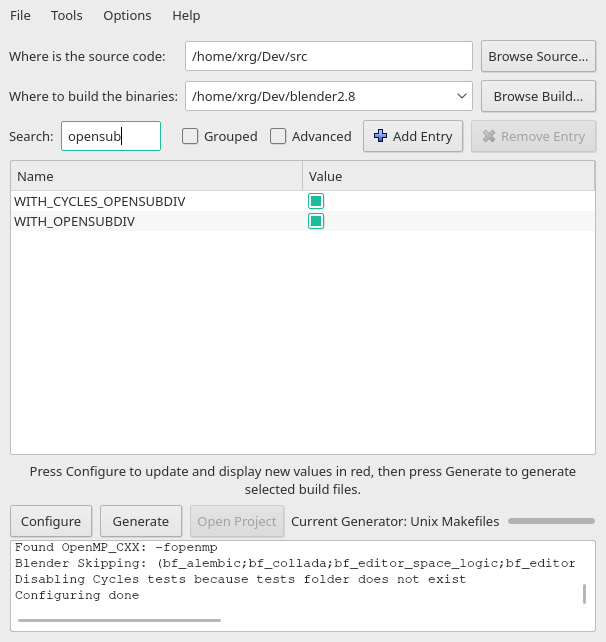
Task: Open the Options menu
Action: (127, 16)
